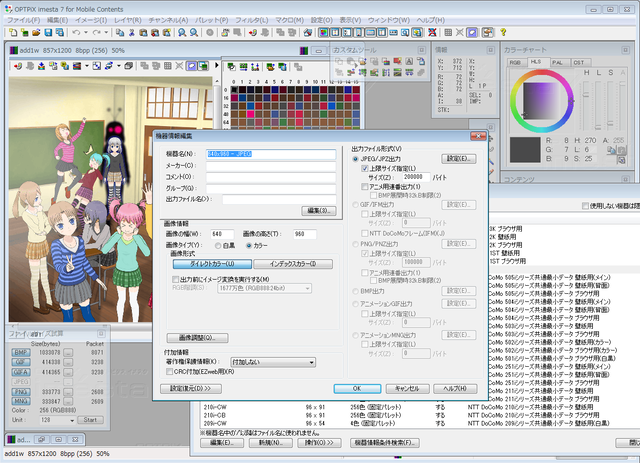This screenshot has width=640, height=463.
Task: Select the monochrome (白黒) image type radio
Action: click(x=218, y=245)
